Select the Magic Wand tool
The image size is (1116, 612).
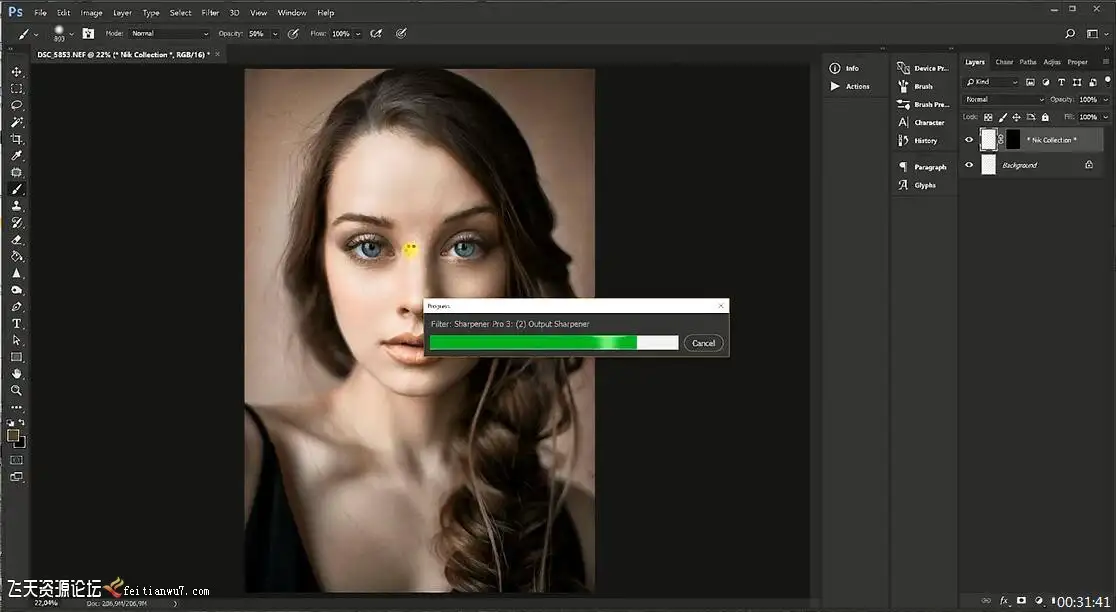point(17,122)
